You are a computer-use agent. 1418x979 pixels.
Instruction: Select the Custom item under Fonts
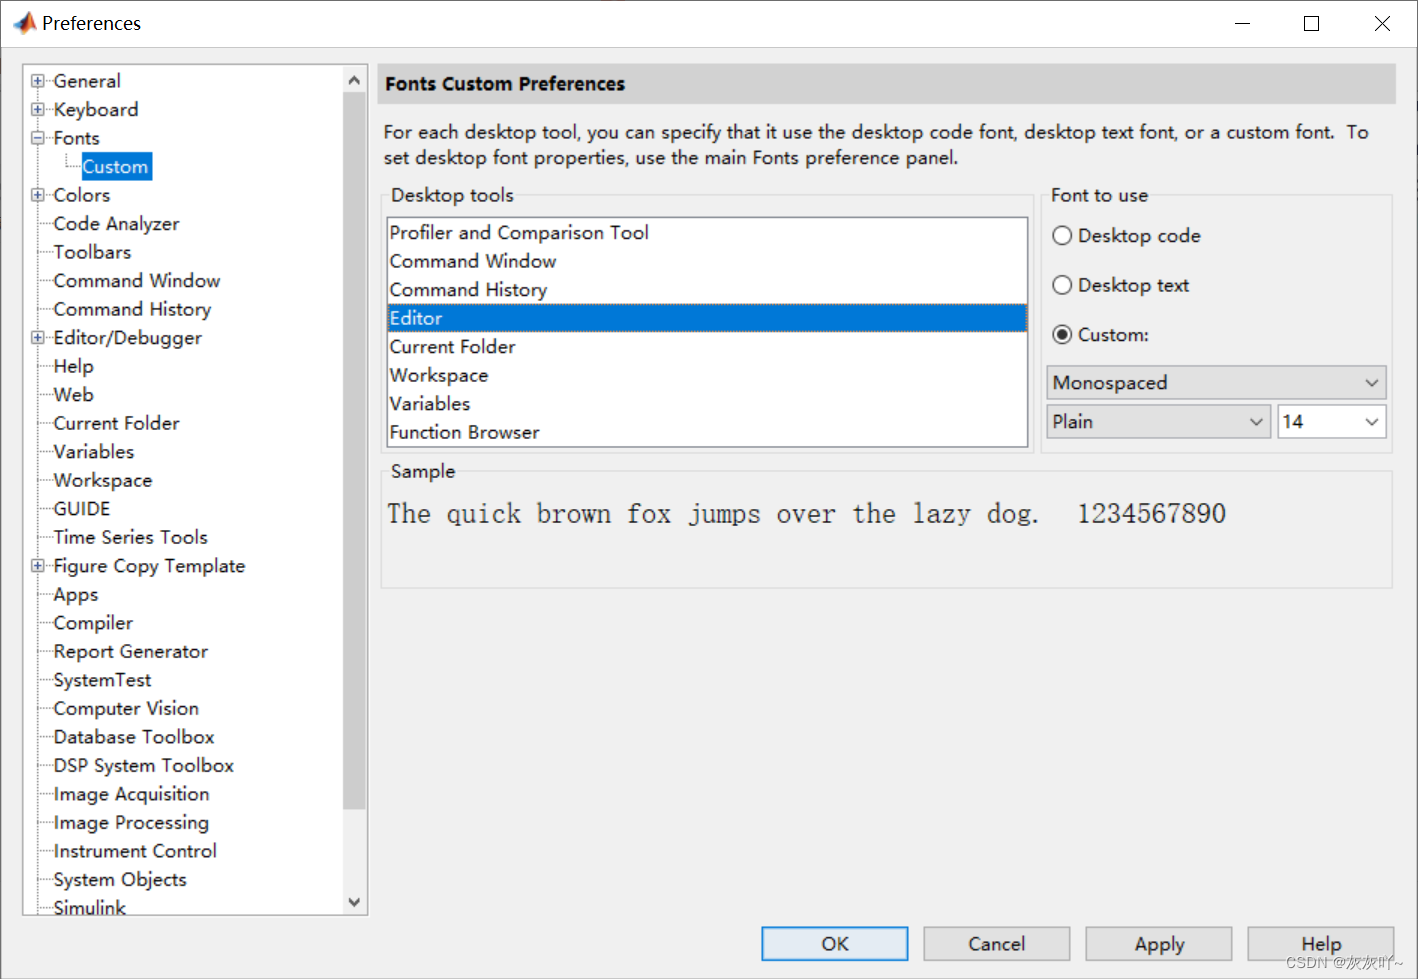coord(116,167)
